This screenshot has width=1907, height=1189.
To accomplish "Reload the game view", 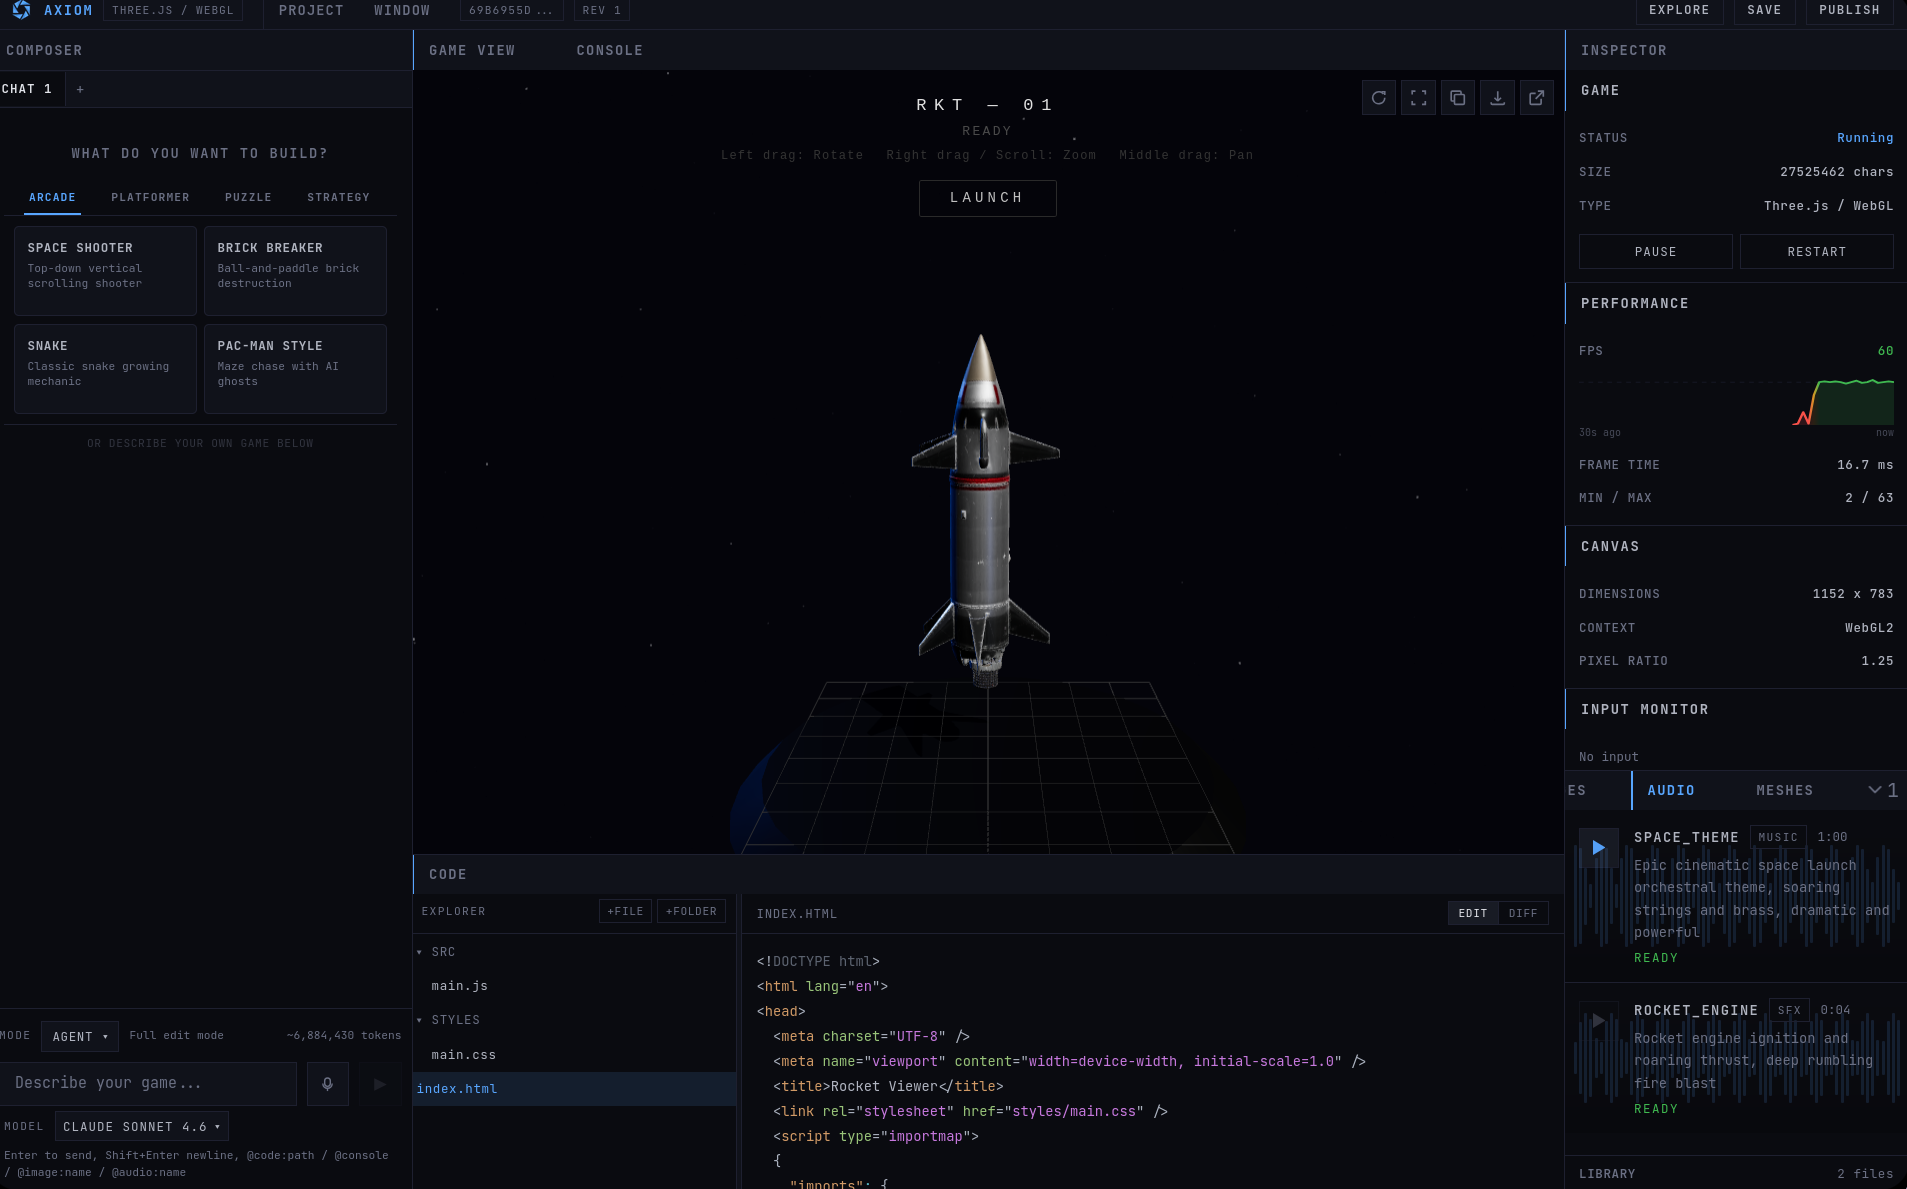I will [1379, 97].
